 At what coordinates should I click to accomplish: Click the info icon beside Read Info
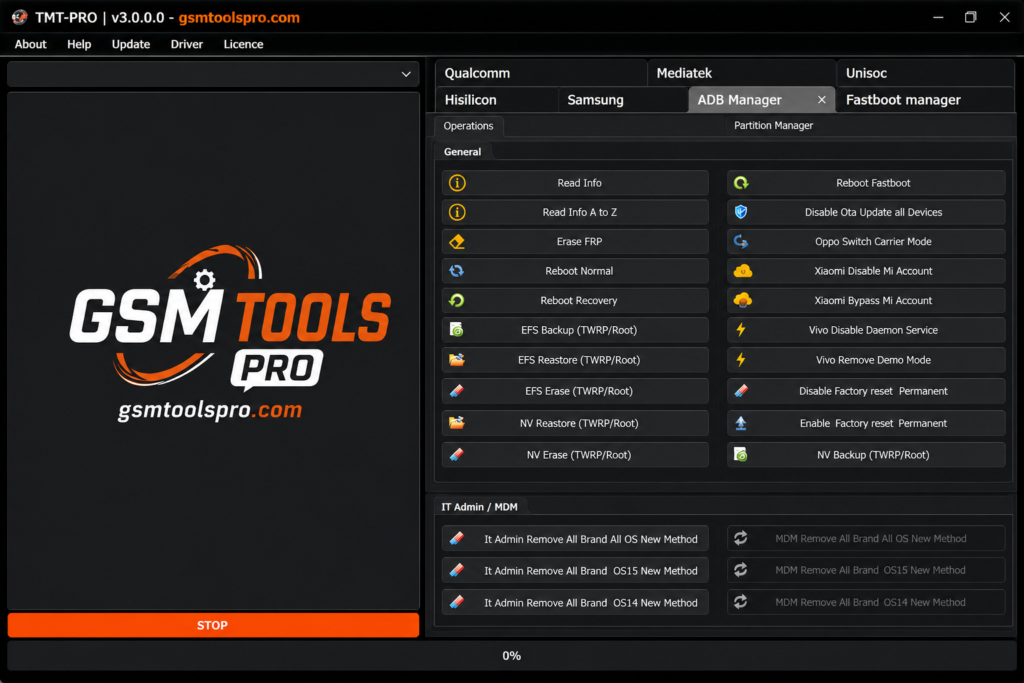coord(457,183)
